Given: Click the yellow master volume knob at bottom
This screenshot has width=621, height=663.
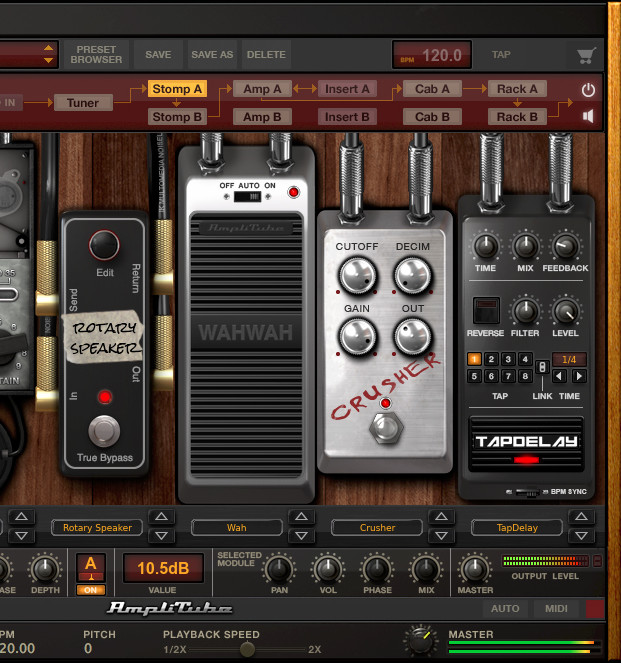Looking at the screenshot, I should pos(420,640).
